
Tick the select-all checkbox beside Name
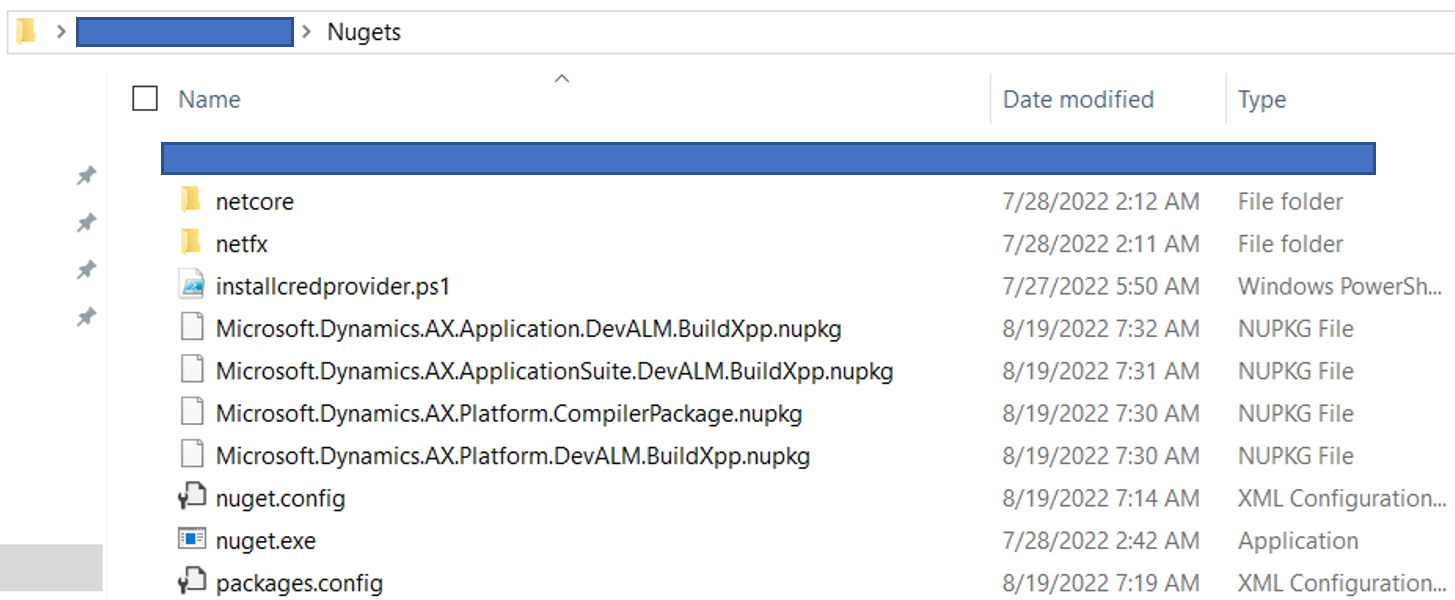[x=145, y=98]
